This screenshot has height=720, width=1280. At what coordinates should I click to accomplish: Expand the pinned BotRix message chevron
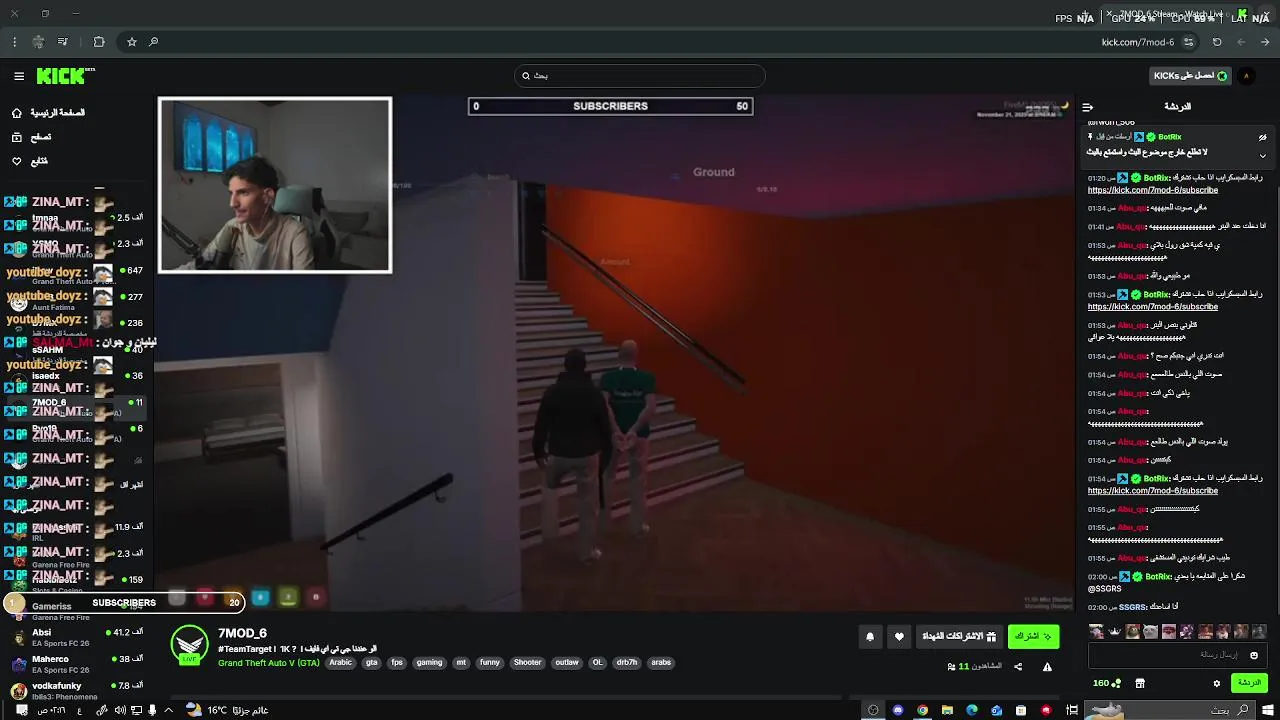1262,155
